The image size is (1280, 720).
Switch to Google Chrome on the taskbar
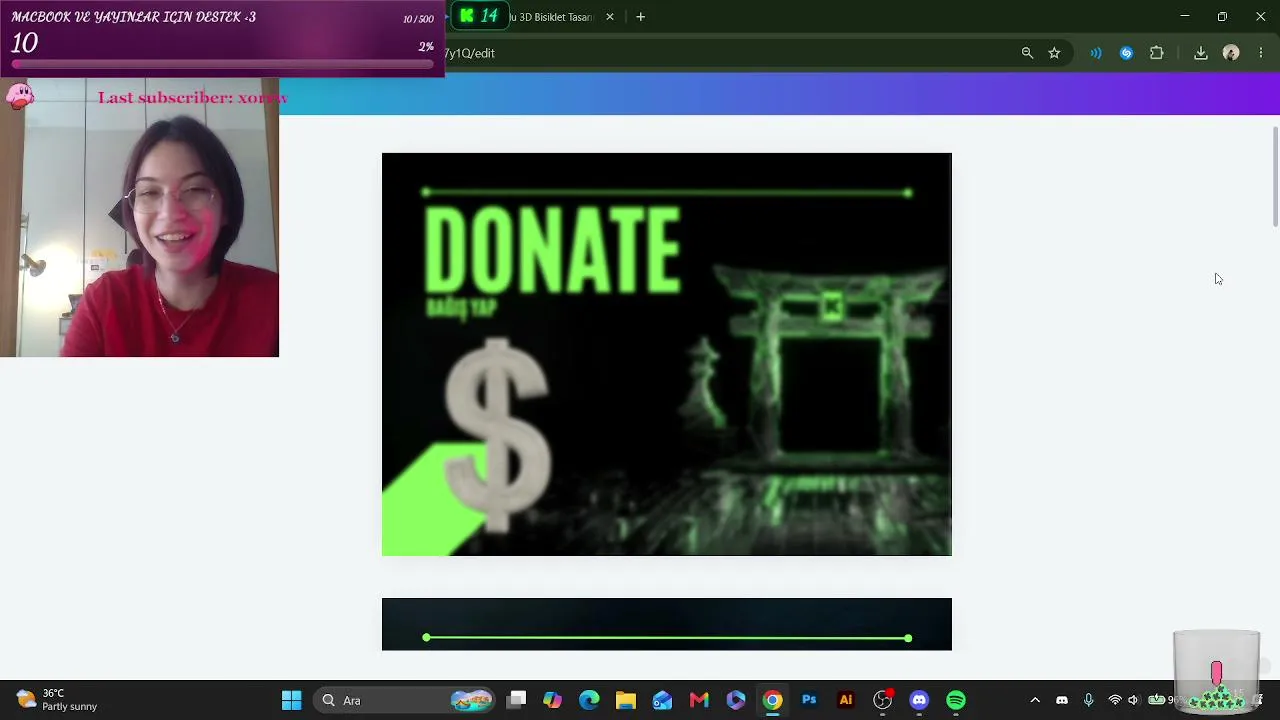pos(772,700)
